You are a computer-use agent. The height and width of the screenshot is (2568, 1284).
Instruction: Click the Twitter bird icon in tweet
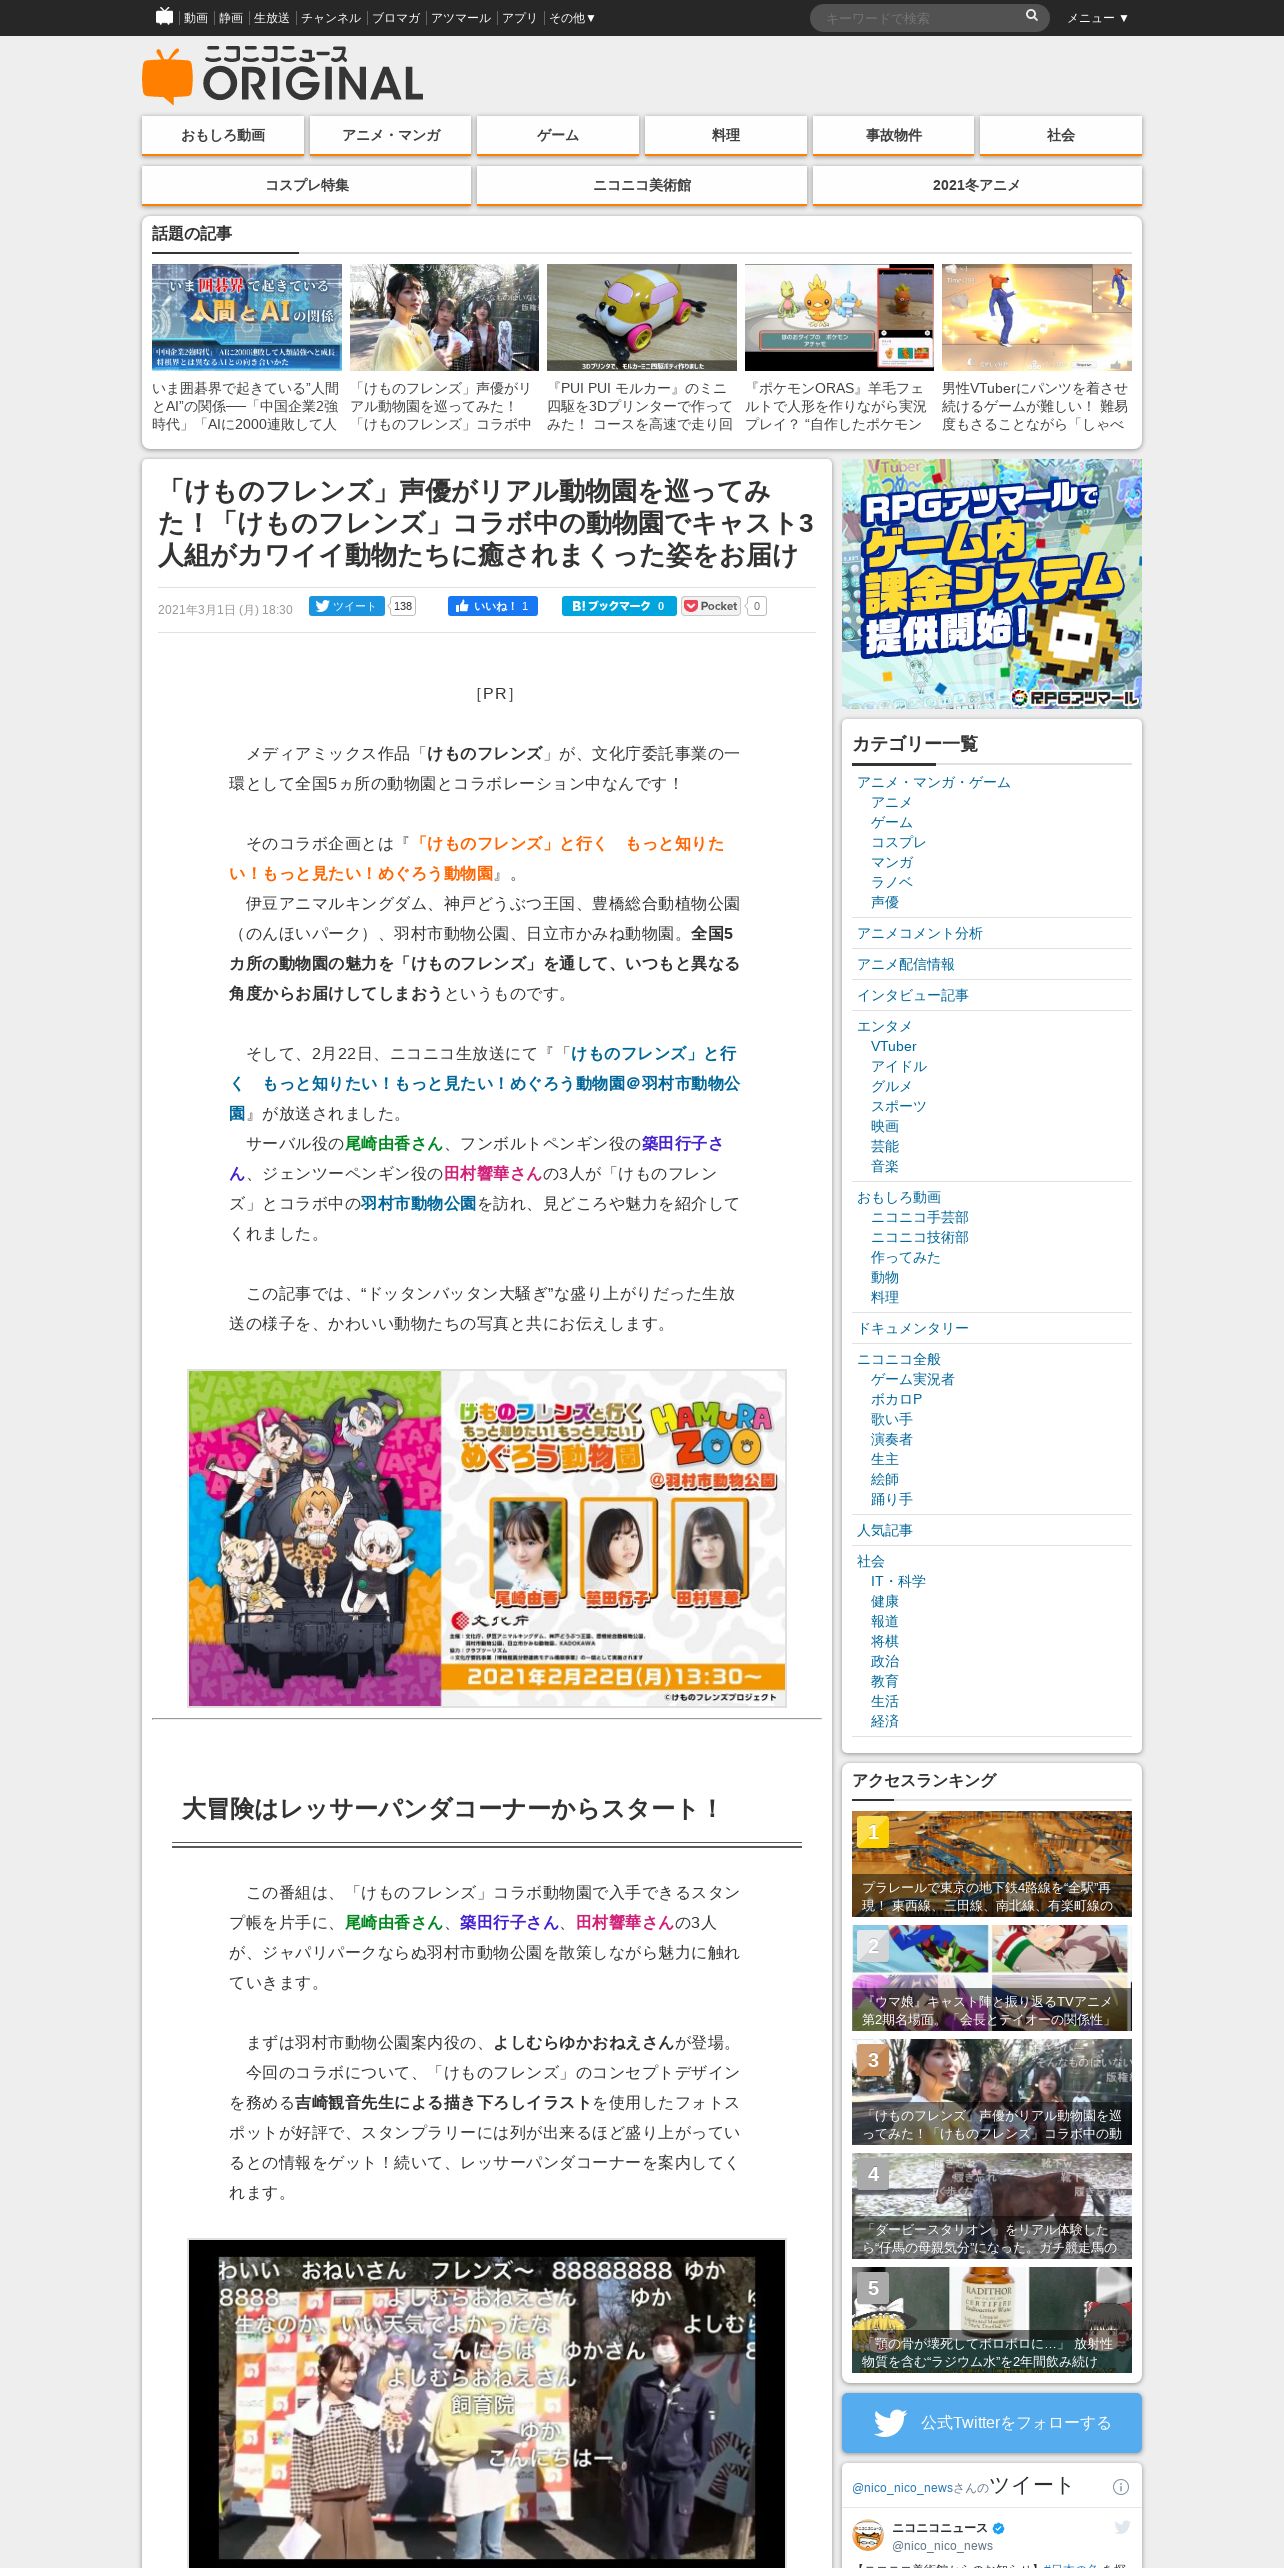tap(1122, 2527)
